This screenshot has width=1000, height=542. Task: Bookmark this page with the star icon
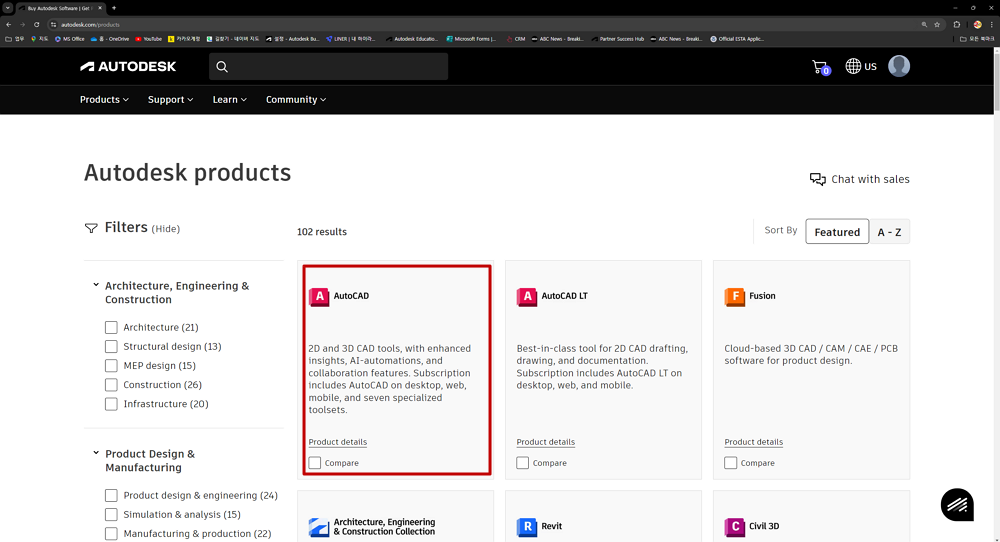pyautogui.click(x=937, y=25)
